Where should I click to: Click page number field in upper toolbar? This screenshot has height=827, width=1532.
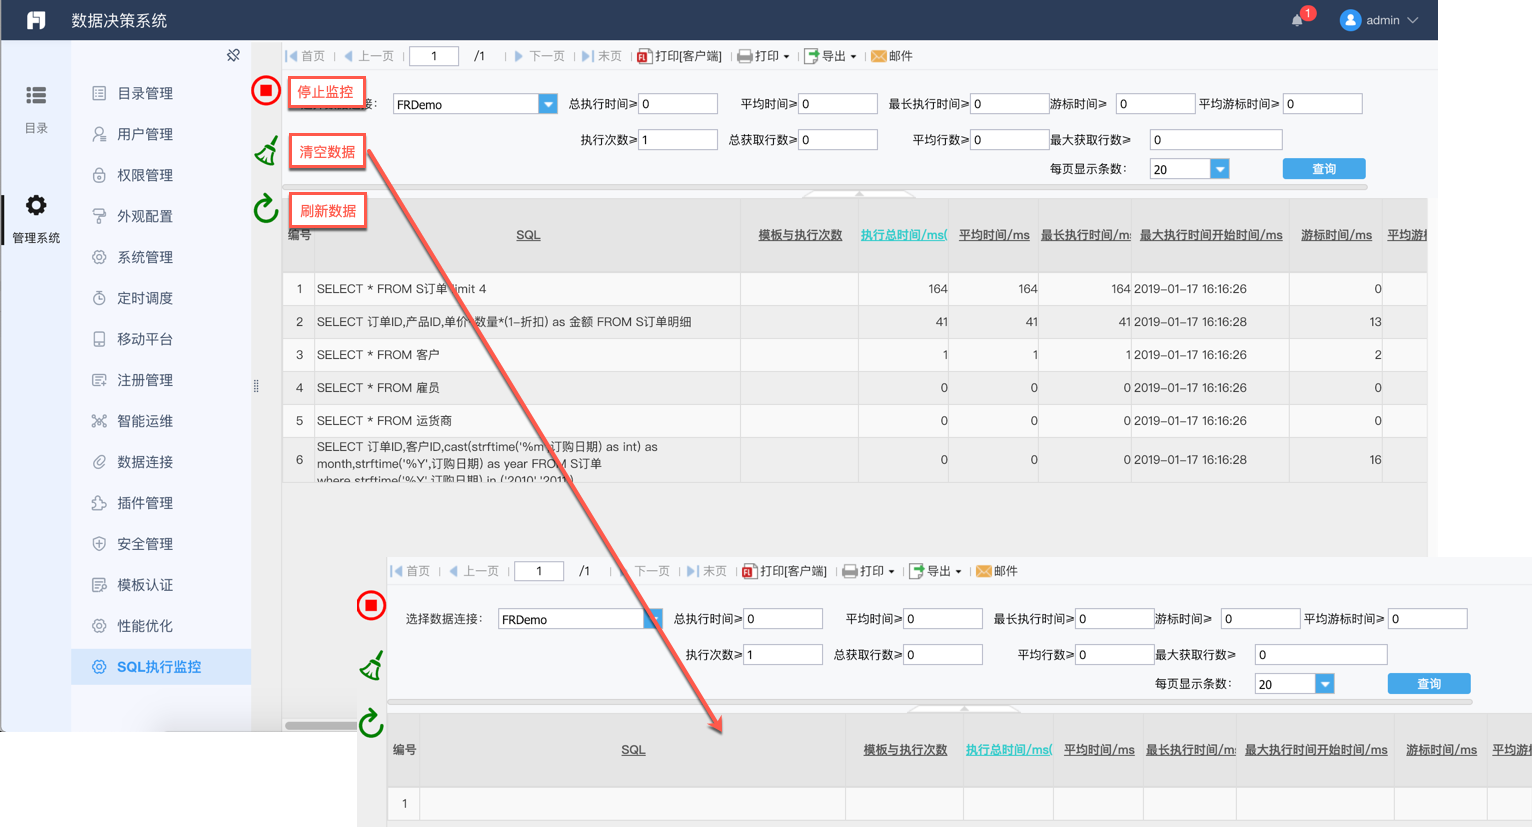[434, 56]
